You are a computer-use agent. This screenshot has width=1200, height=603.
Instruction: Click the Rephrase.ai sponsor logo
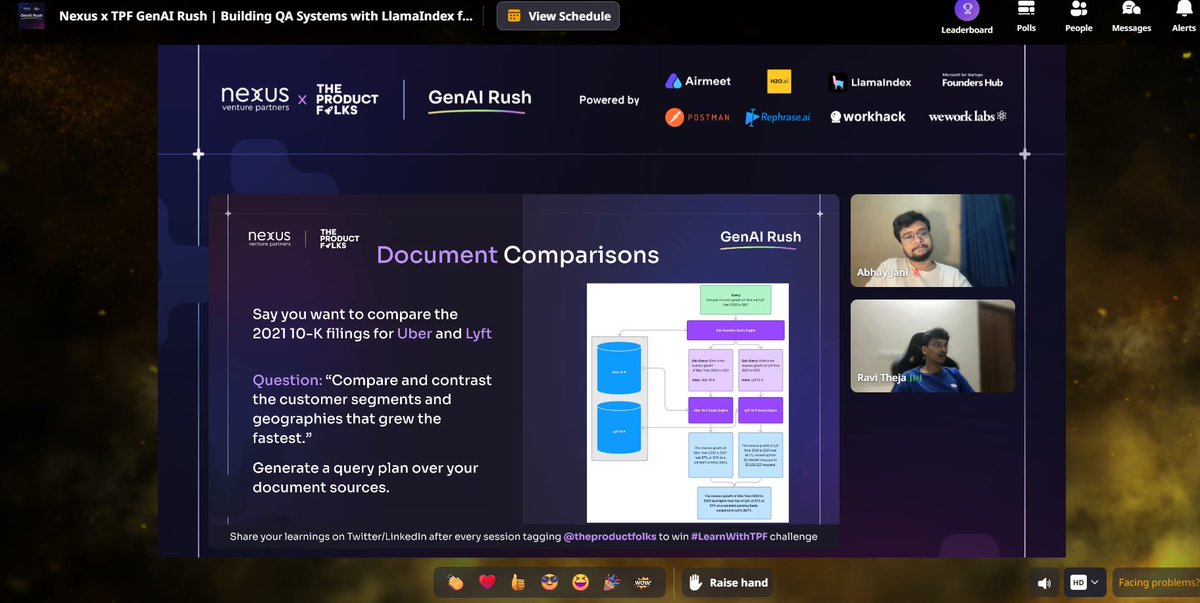(x=778, y=117)
